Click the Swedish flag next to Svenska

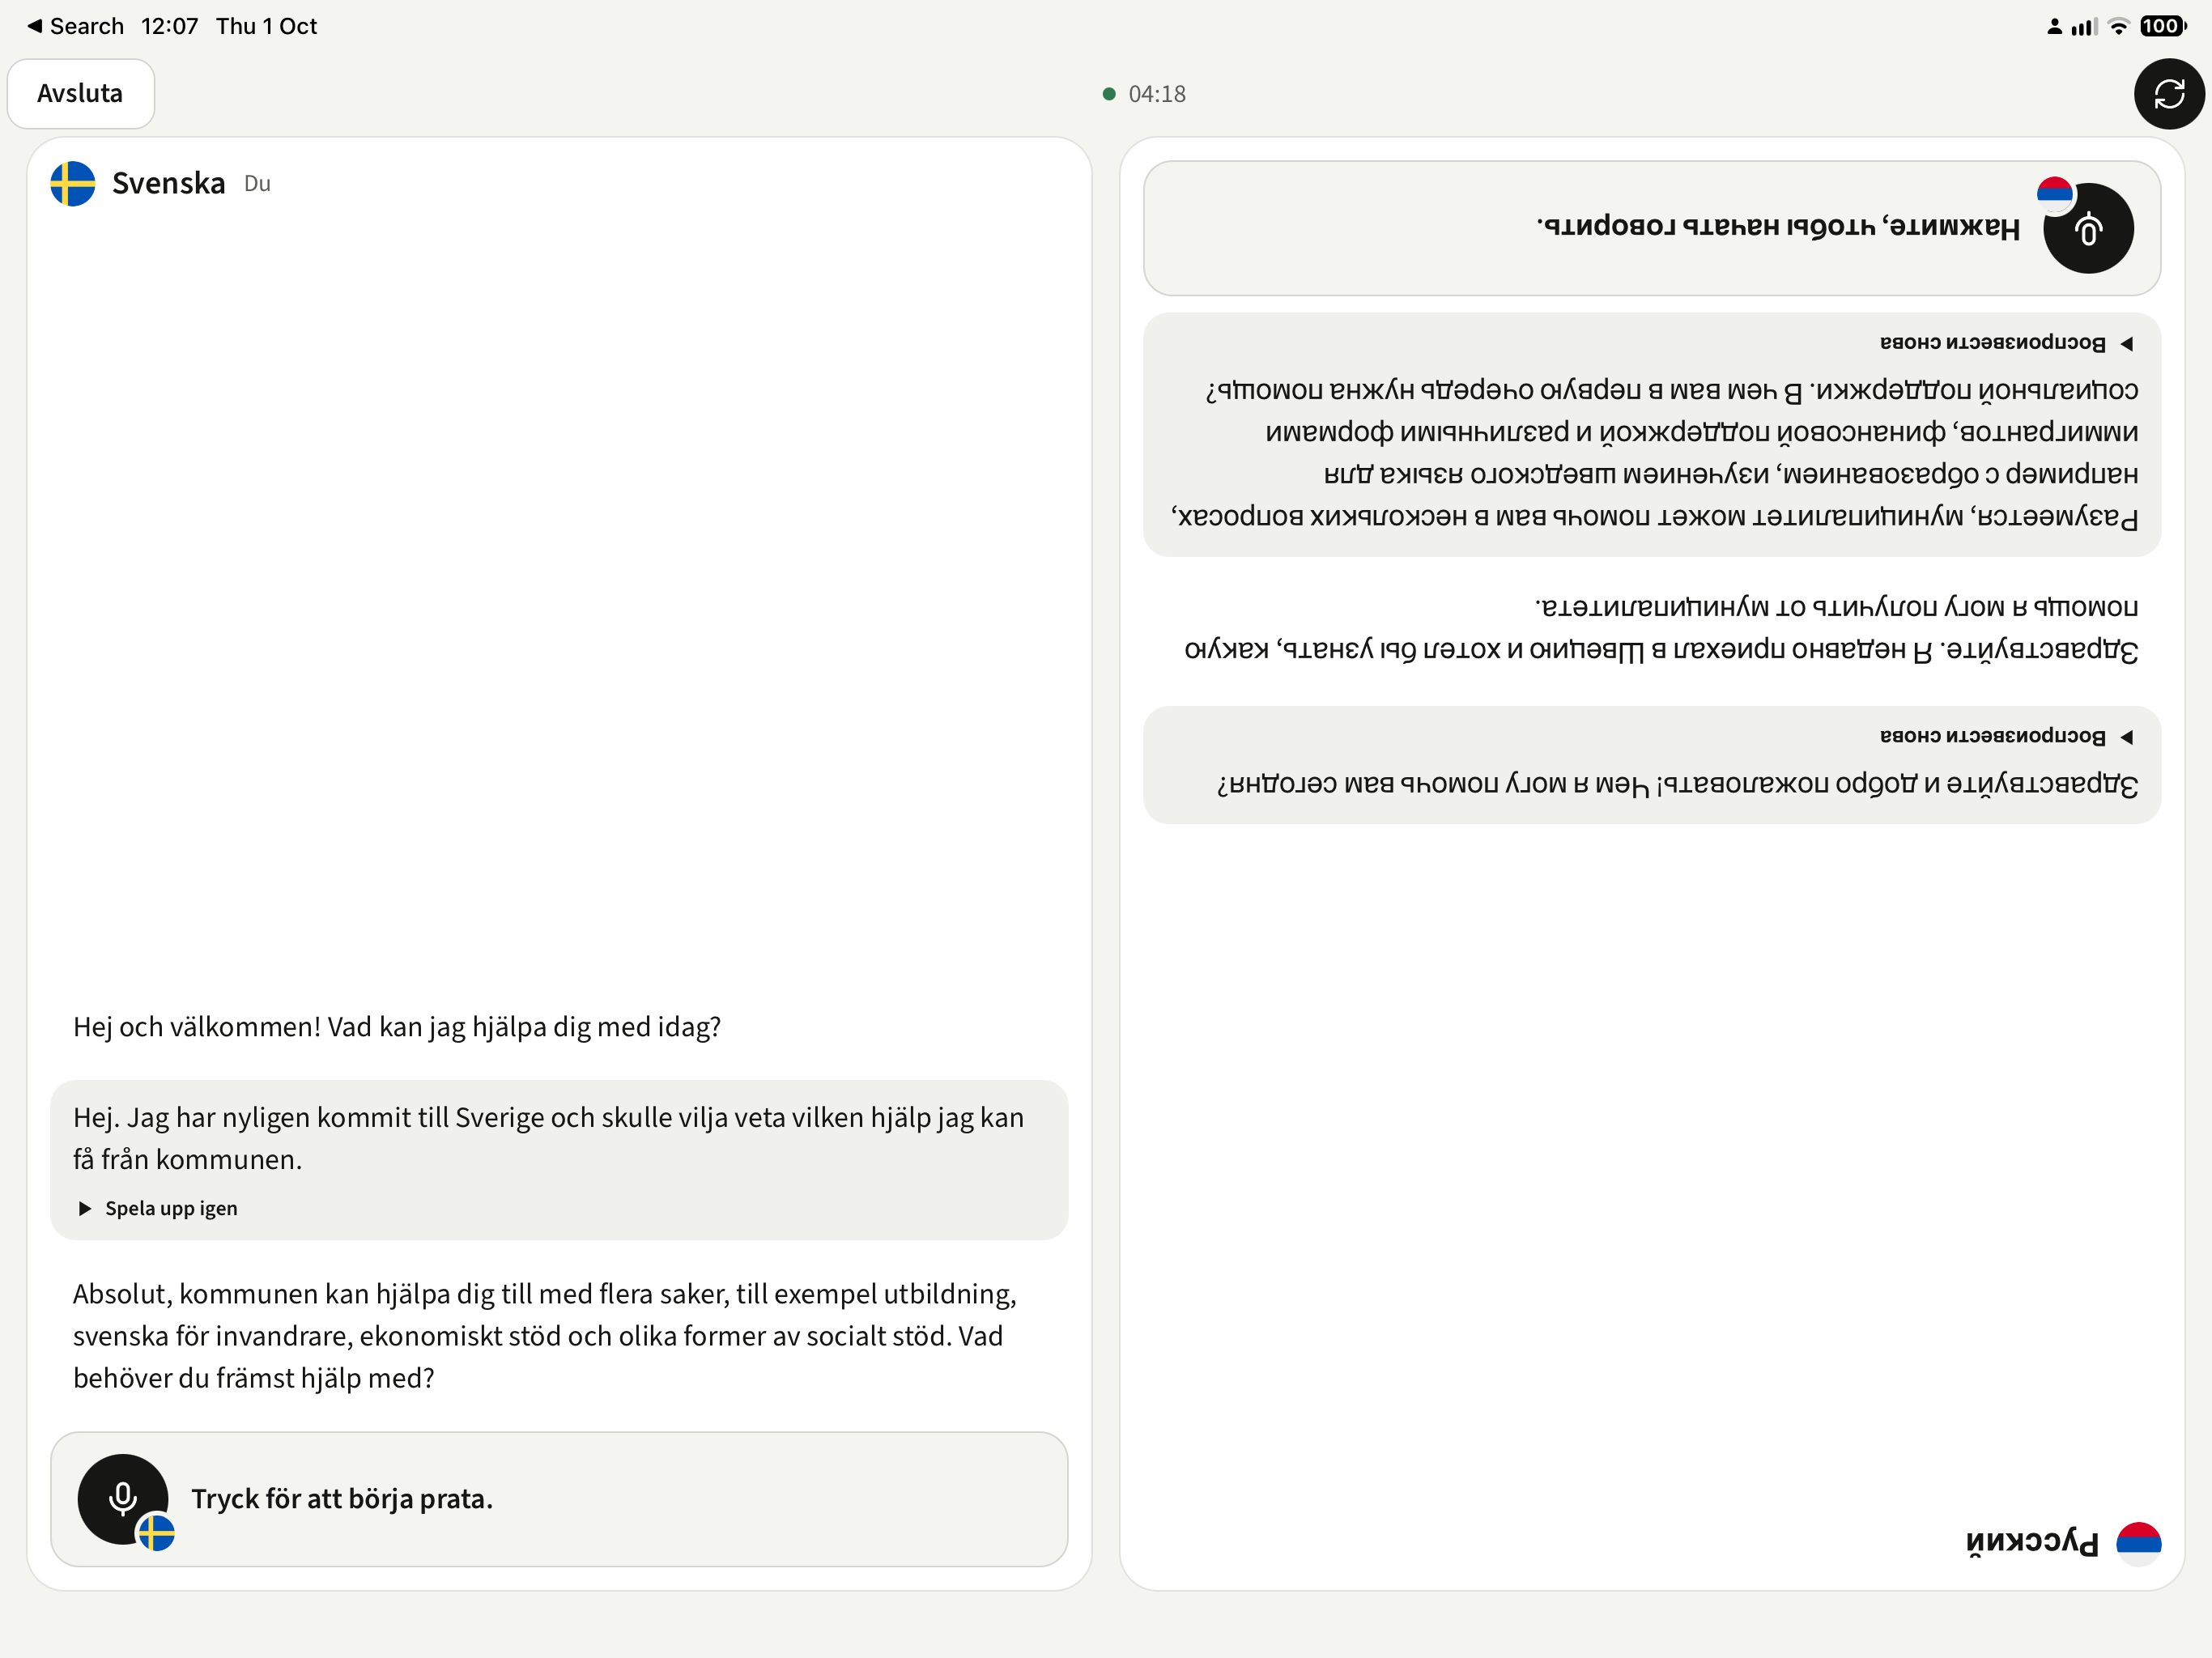click(73, 184)
